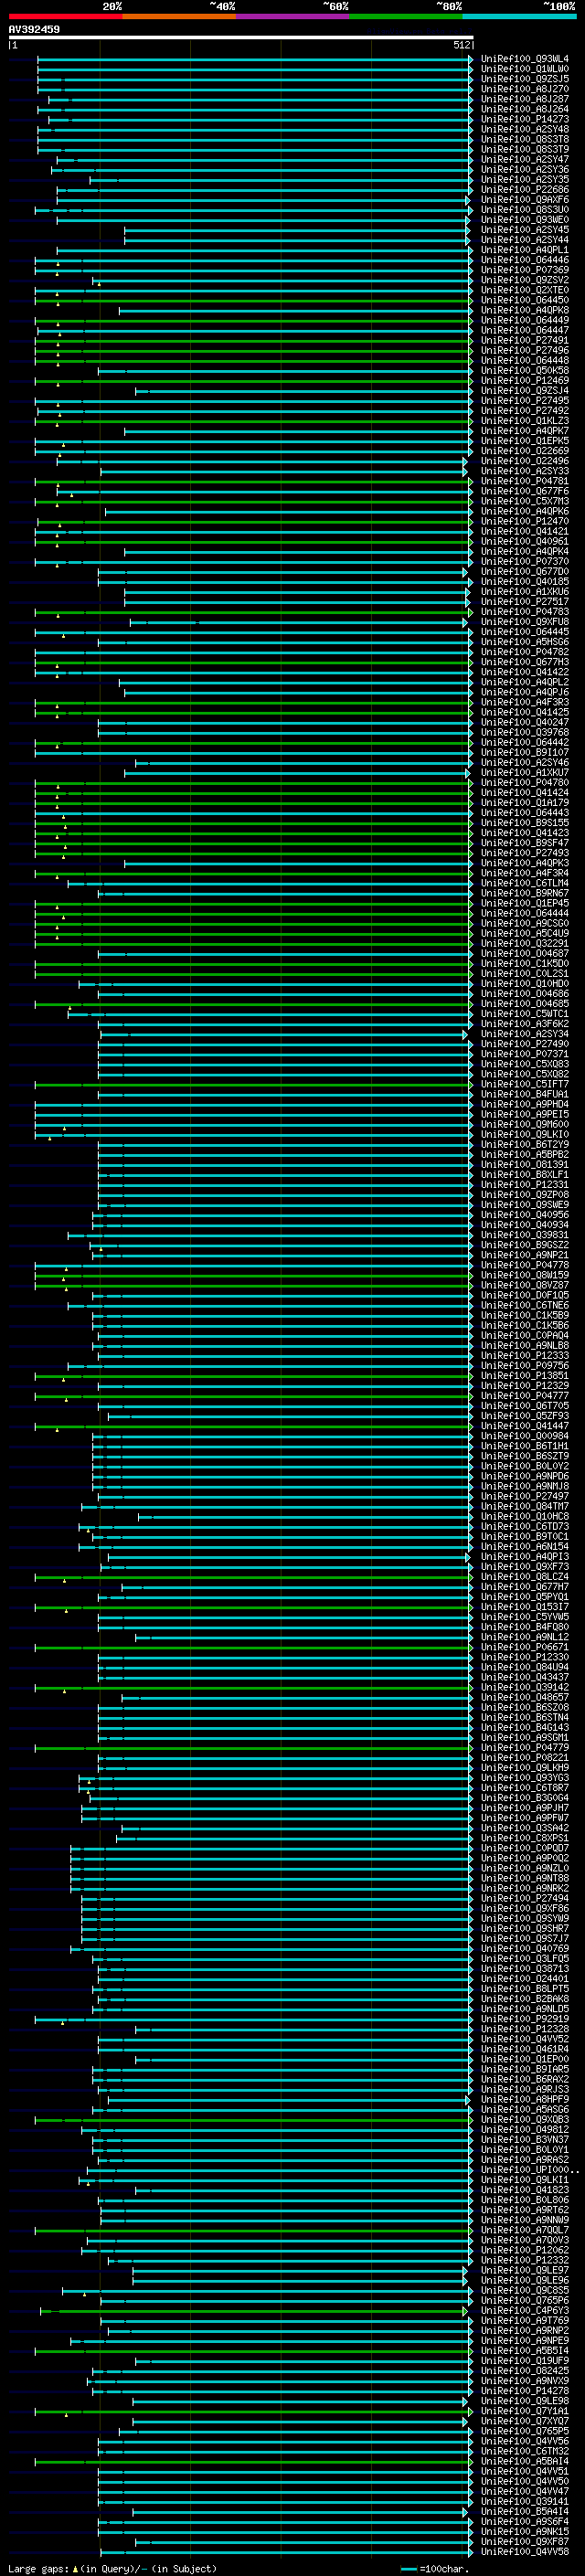Select UniRef100_O04685 row label
Viewport: 585px width, 2576px height.
[525, 1004]
